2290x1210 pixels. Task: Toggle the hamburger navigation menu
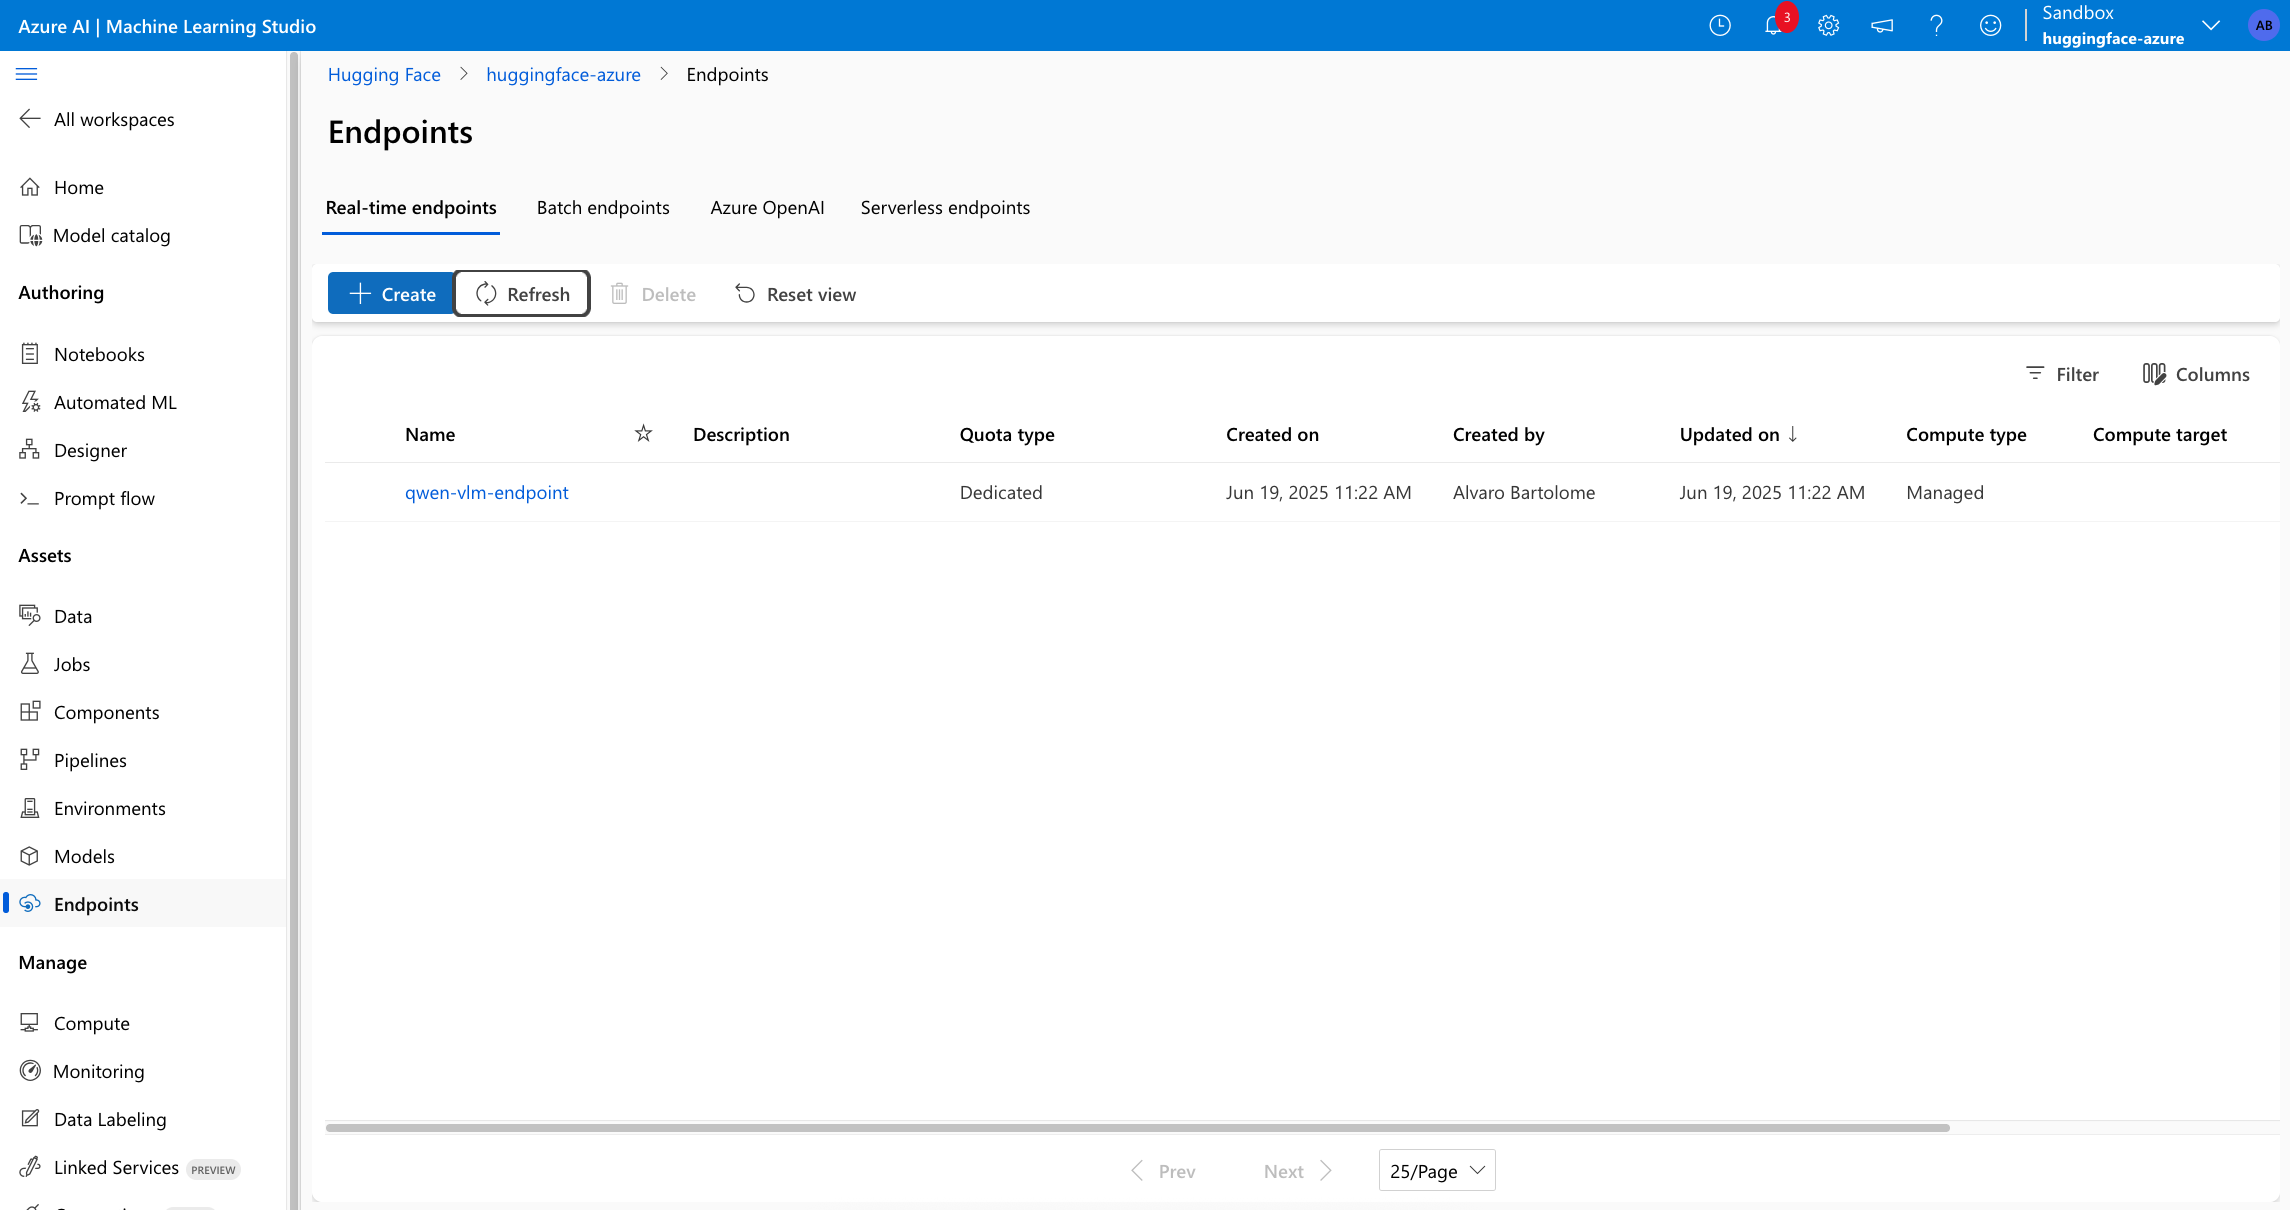(x=27, y=74)
